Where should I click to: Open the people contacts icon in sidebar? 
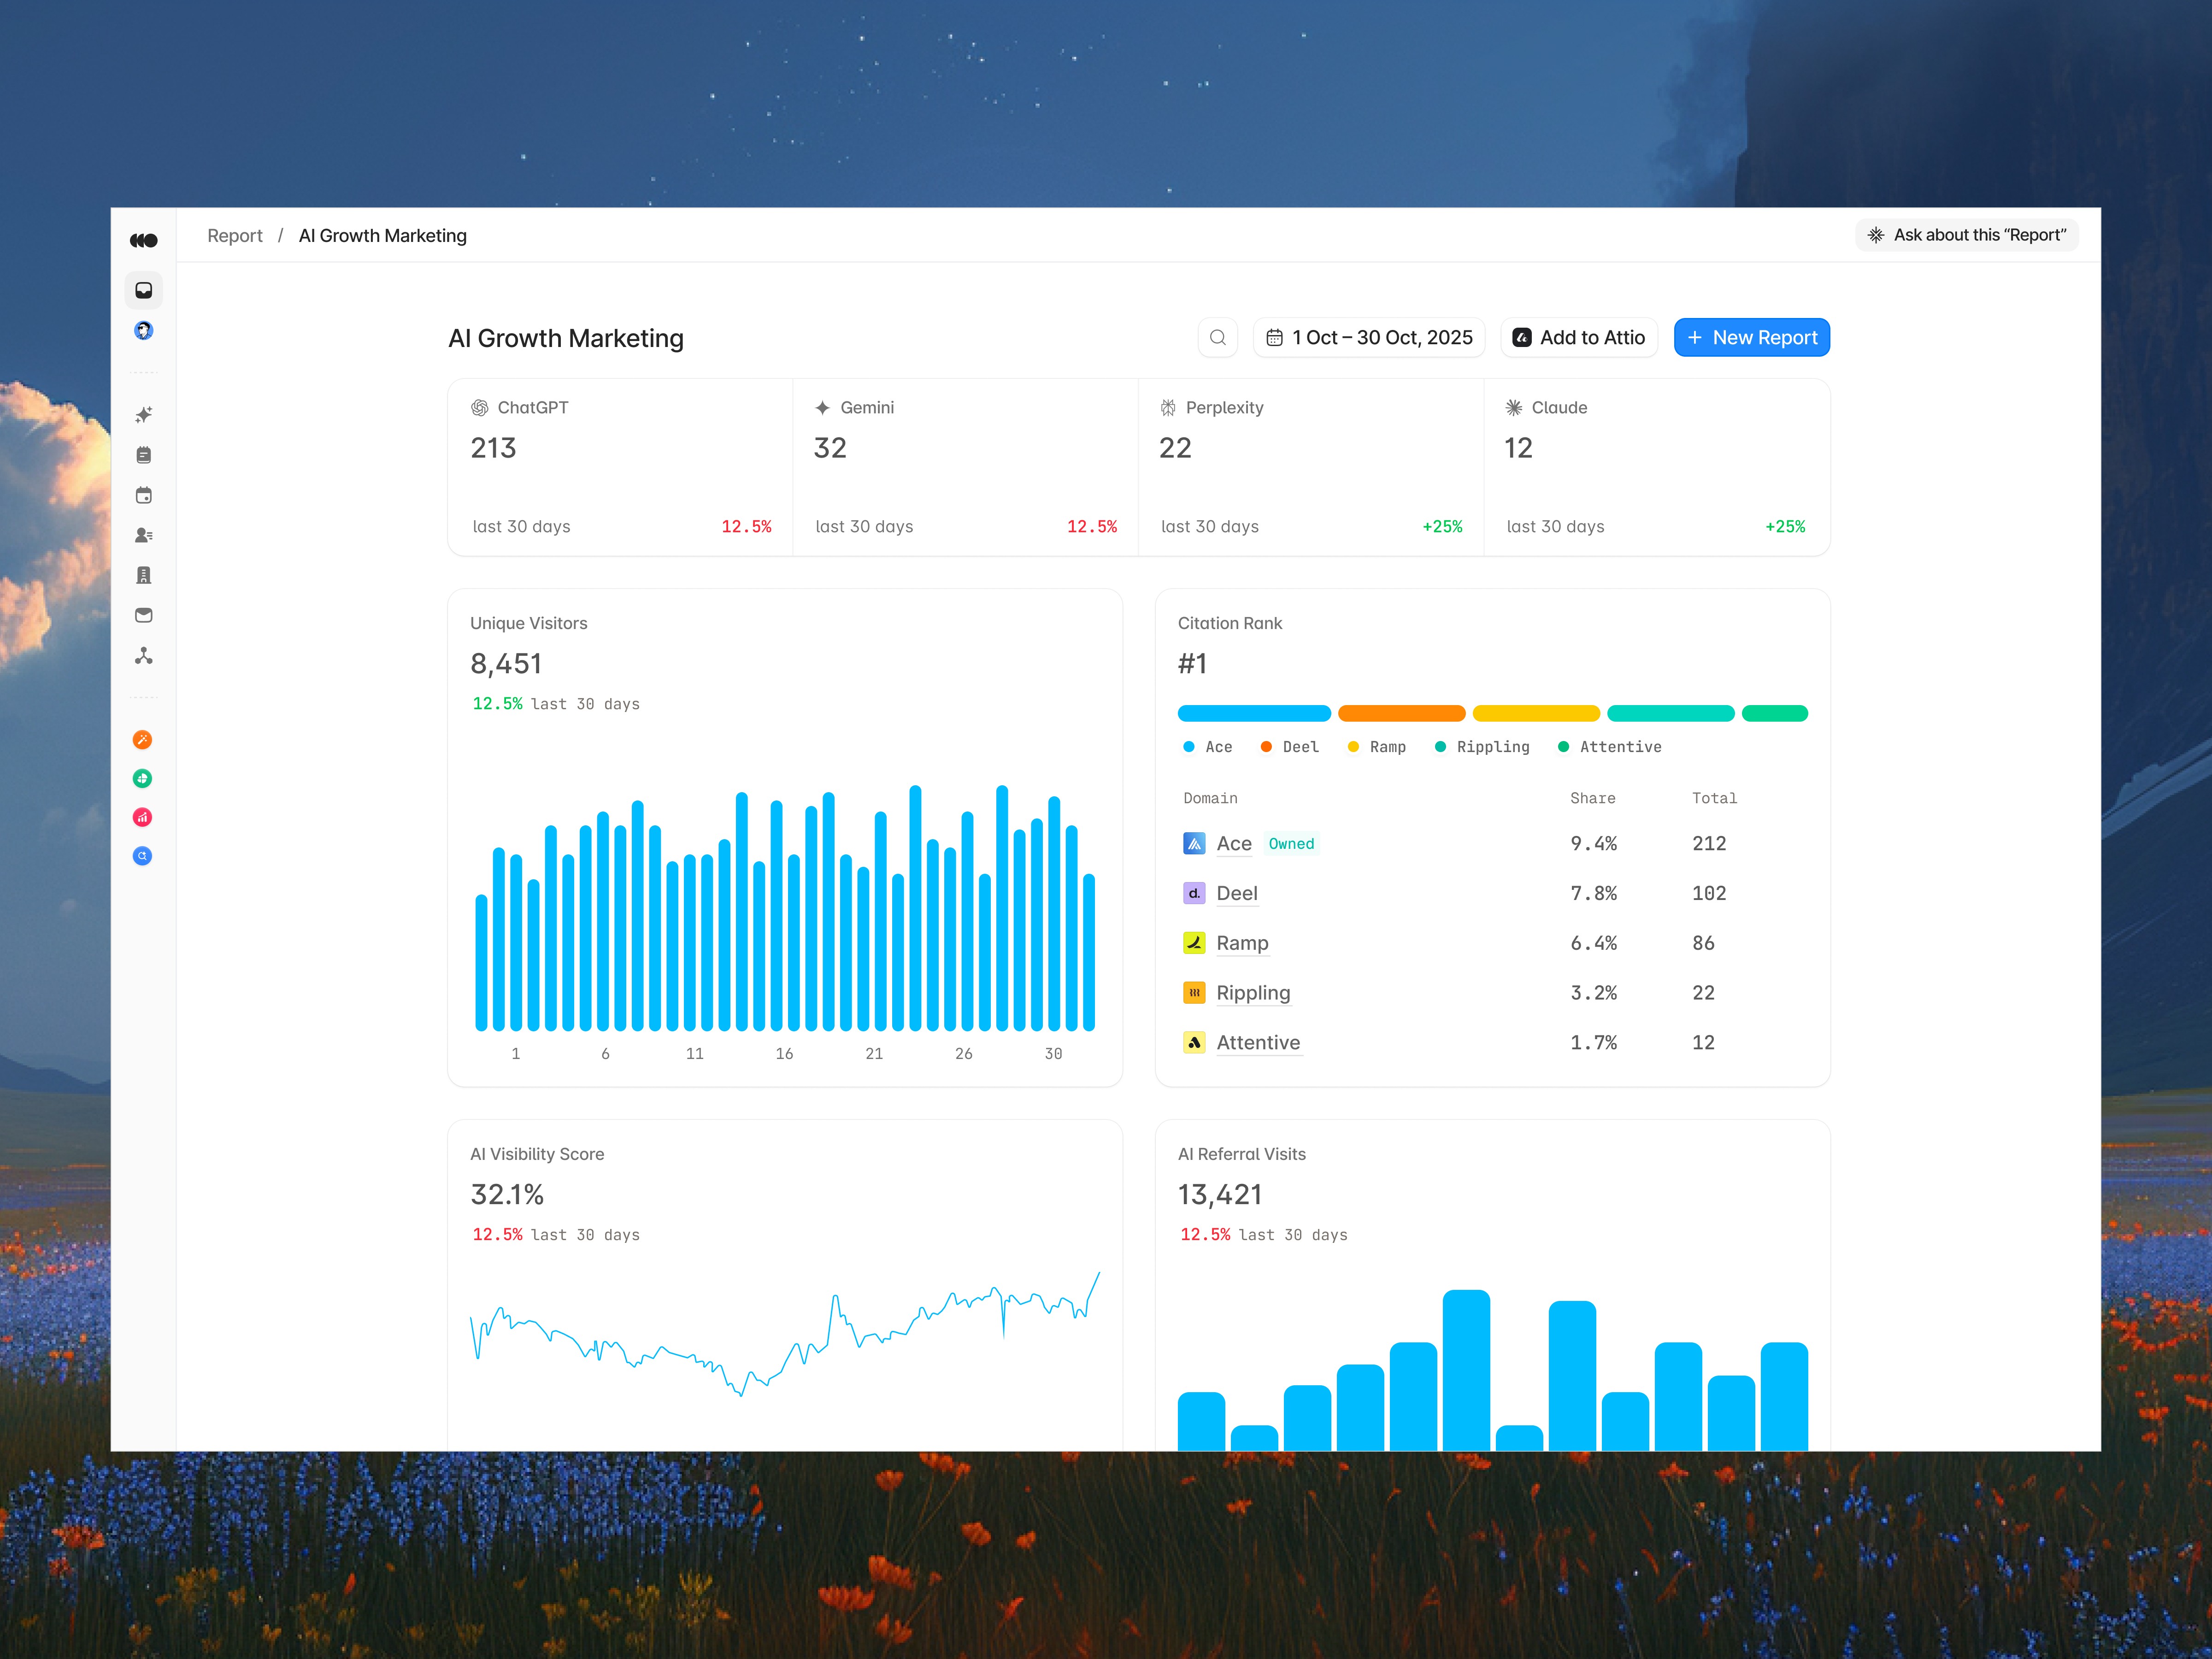tap(143, 535)
